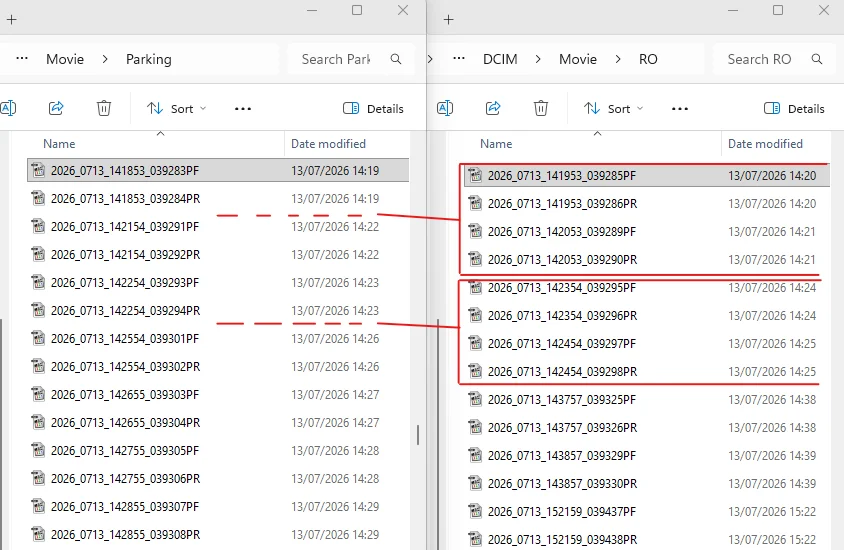Click Share icon in Parking window toolbar
Screen dimensions: 844x550
56,108
